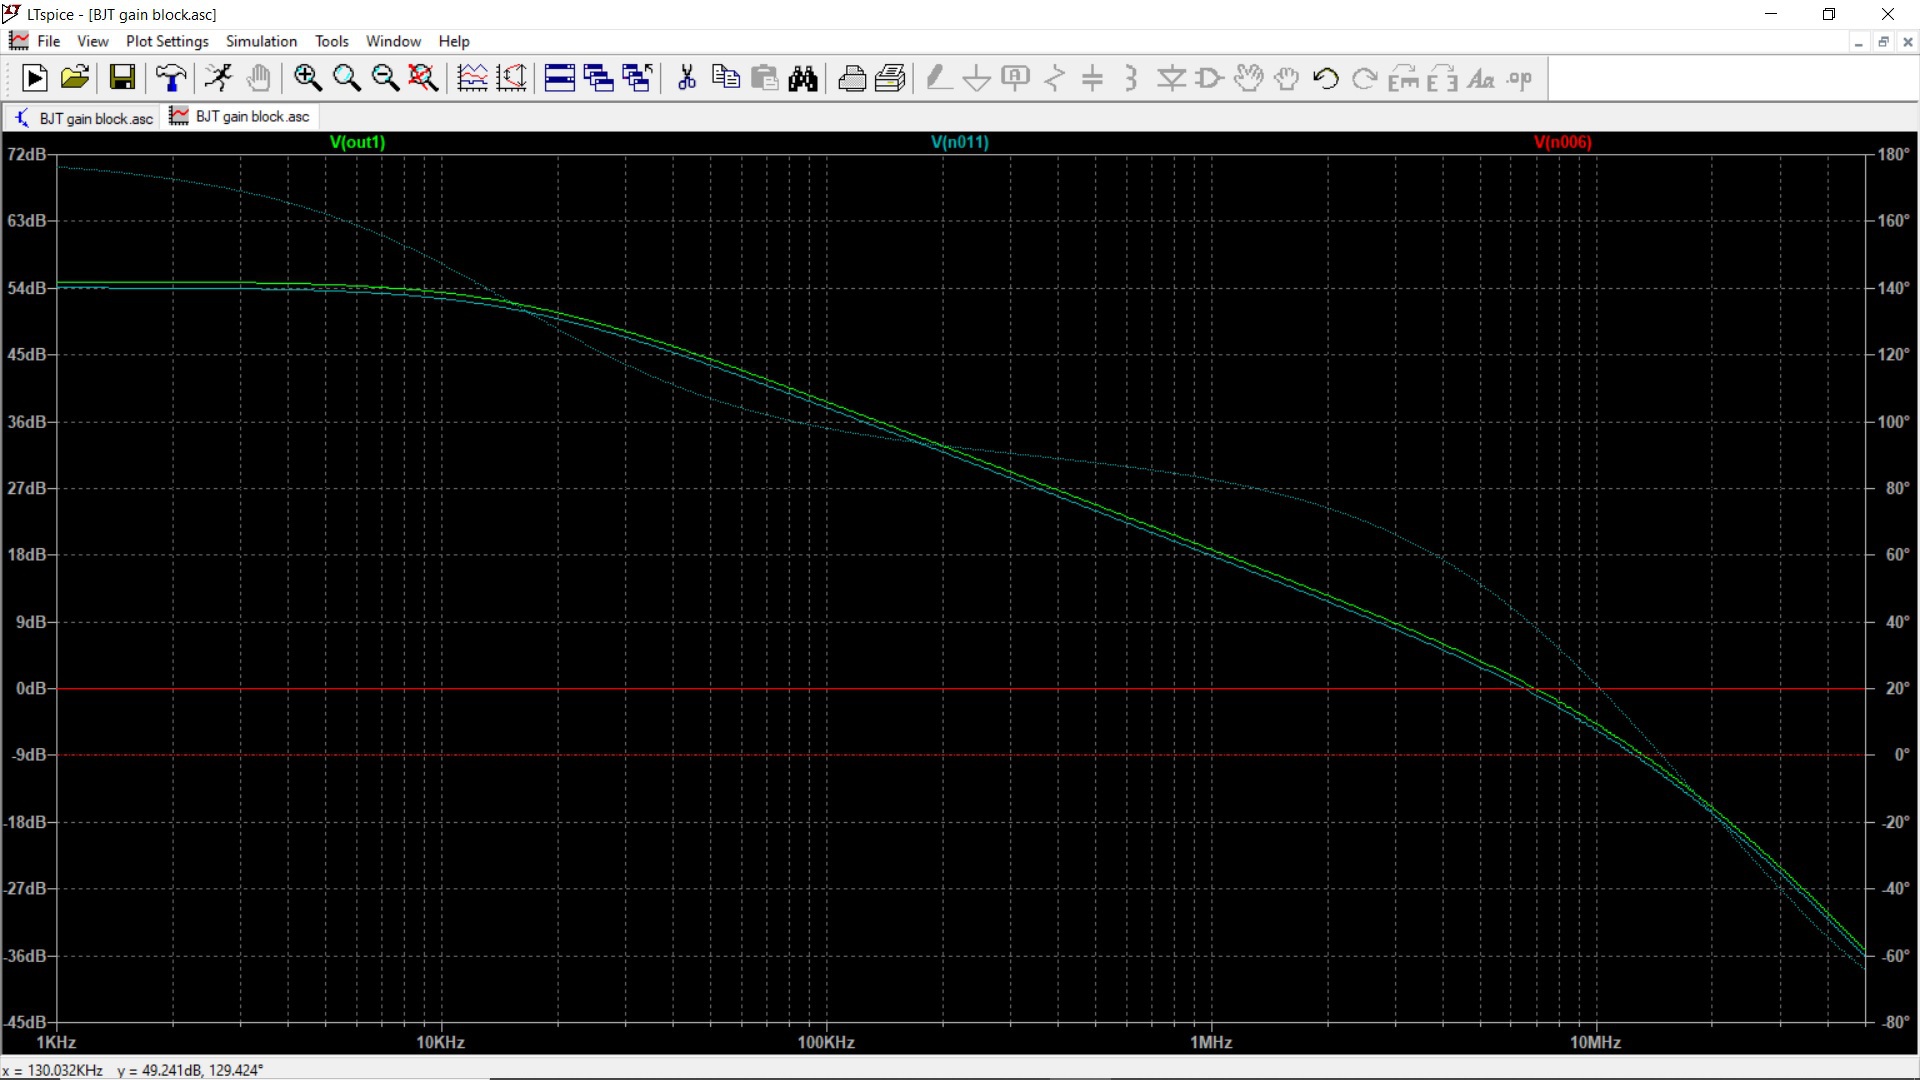Click the cursor readout in the status bar
Screen dimensions: 1920x1080
coord(133,1070)
